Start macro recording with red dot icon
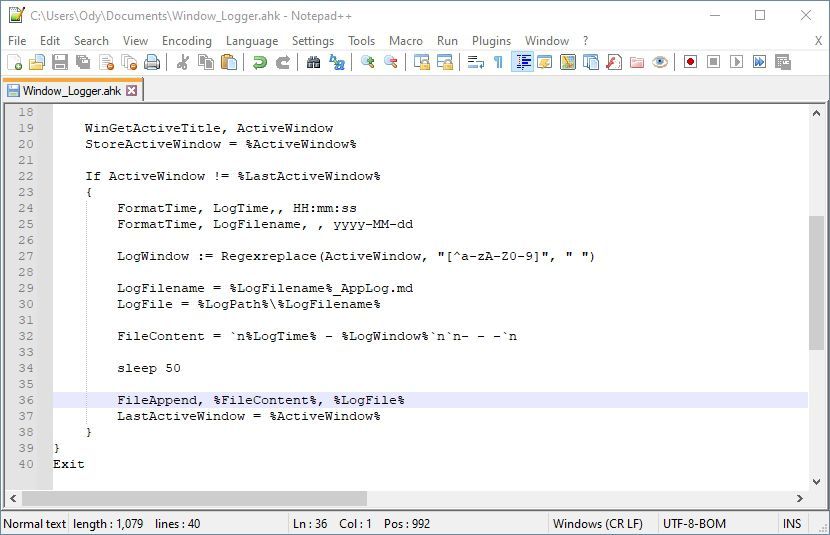Viewport: 830px width, 535px height. point(690,62)
